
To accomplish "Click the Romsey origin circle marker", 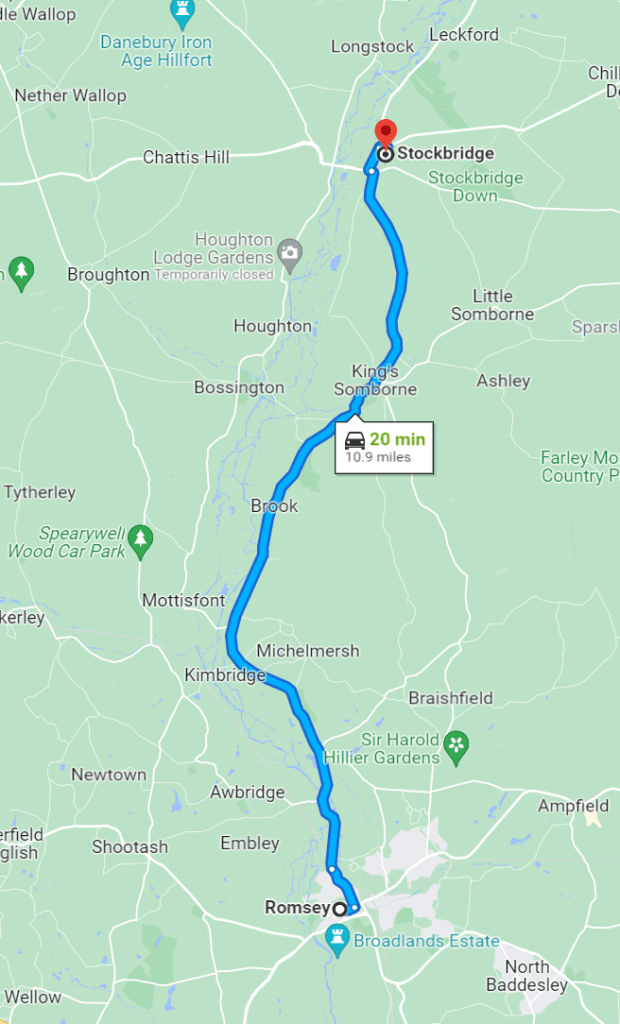I will coord(340,909).
